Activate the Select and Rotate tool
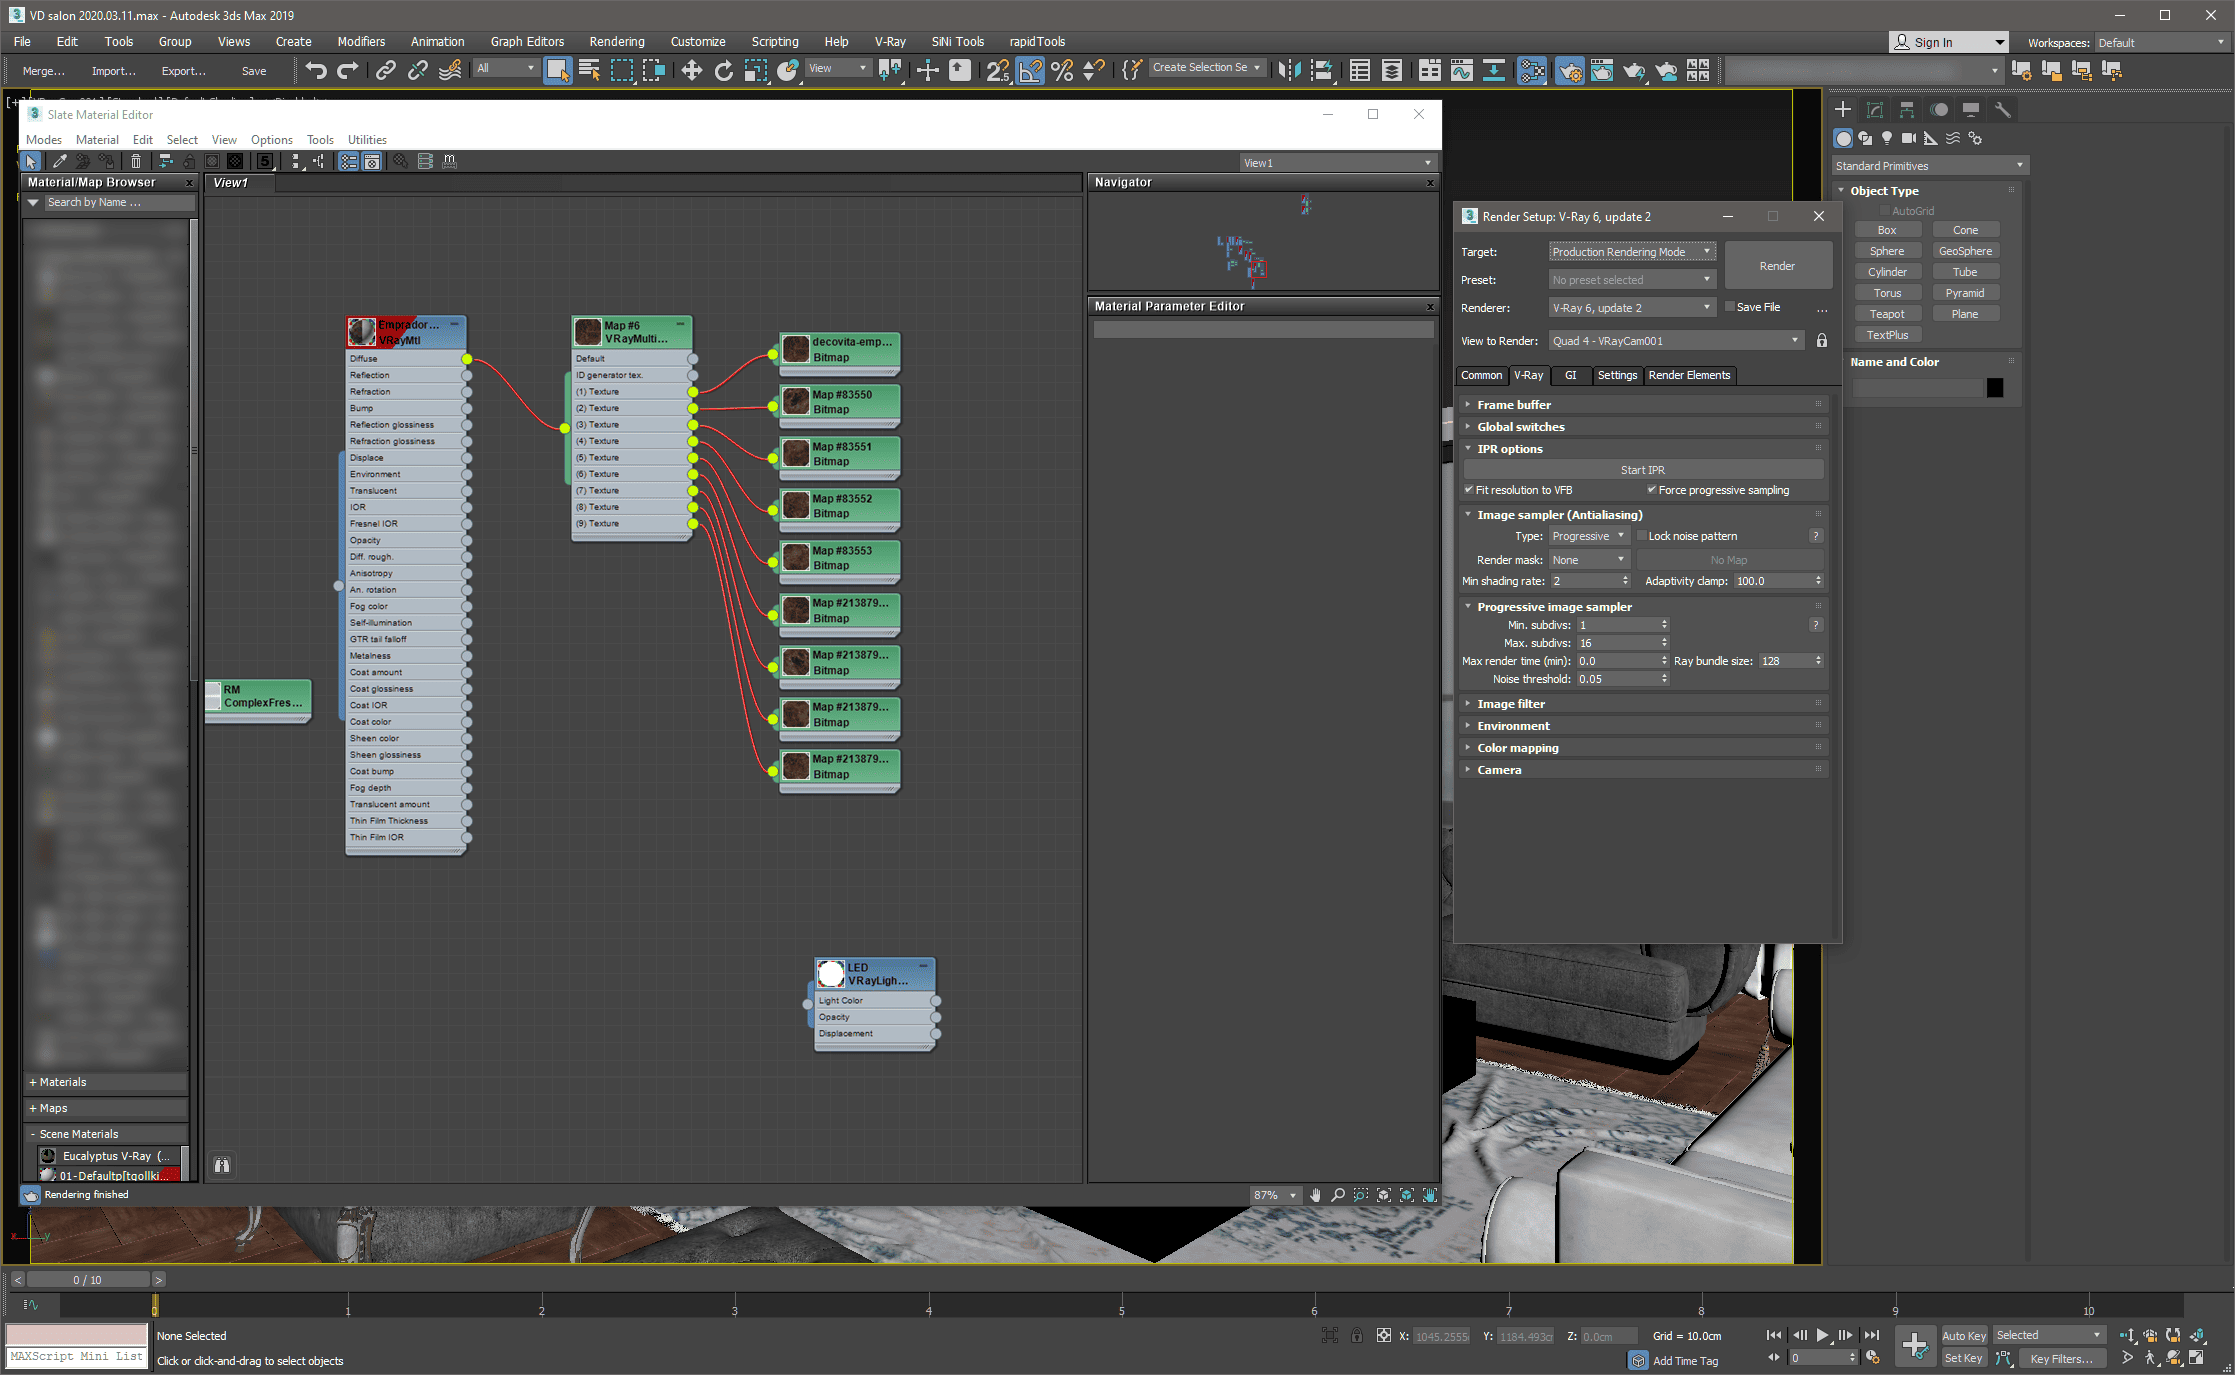 [723, 70]
